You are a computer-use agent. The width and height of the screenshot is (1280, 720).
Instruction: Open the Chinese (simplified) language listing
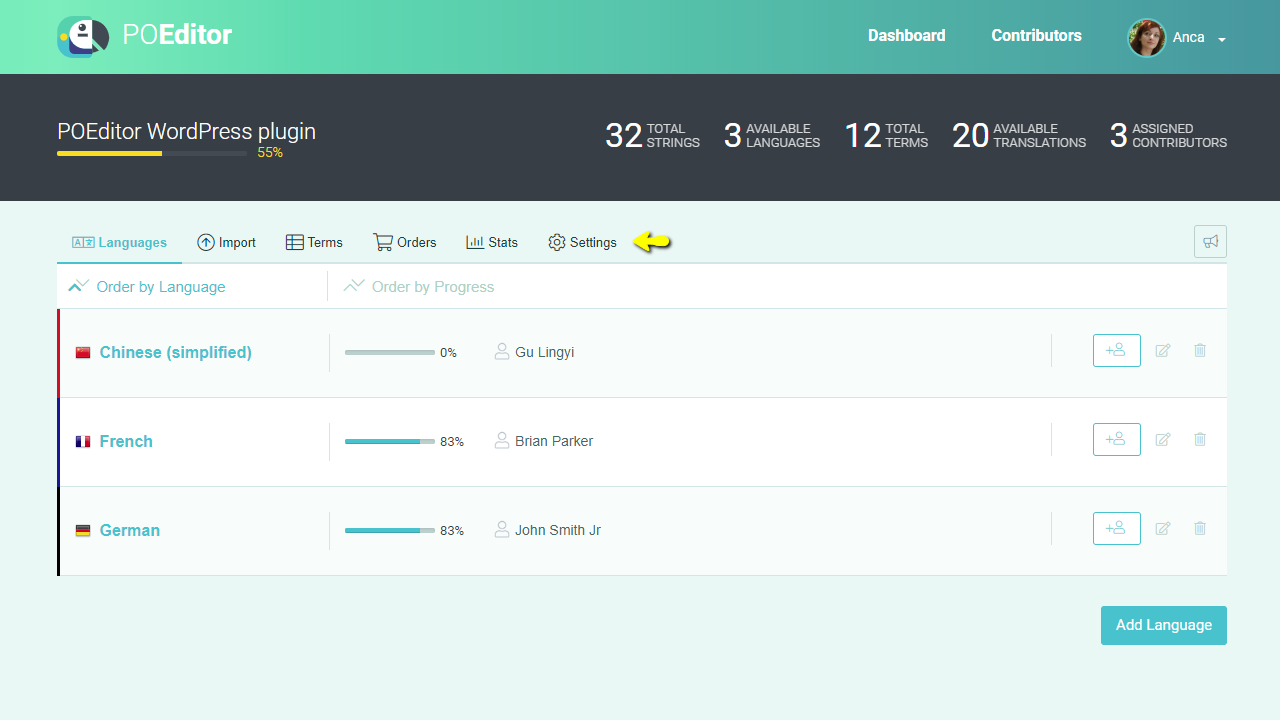point(175,352)
